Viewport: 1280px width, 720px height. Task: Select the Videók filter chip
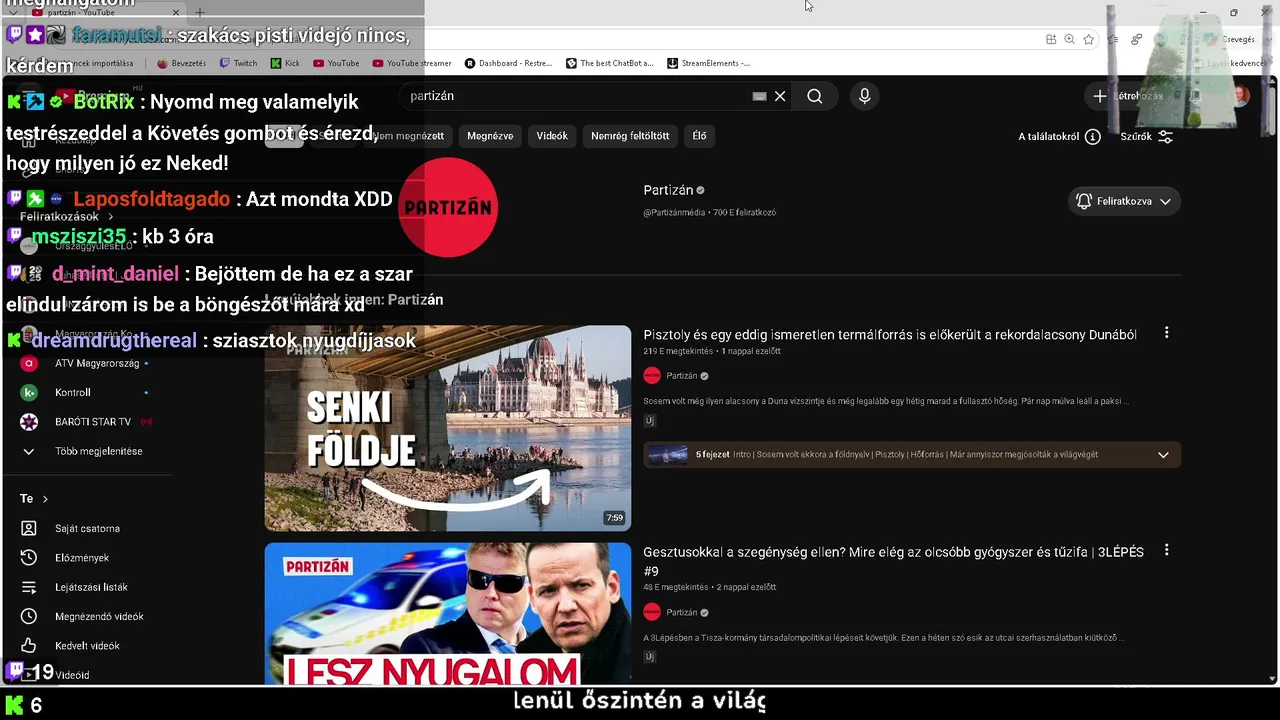point(552,136)
